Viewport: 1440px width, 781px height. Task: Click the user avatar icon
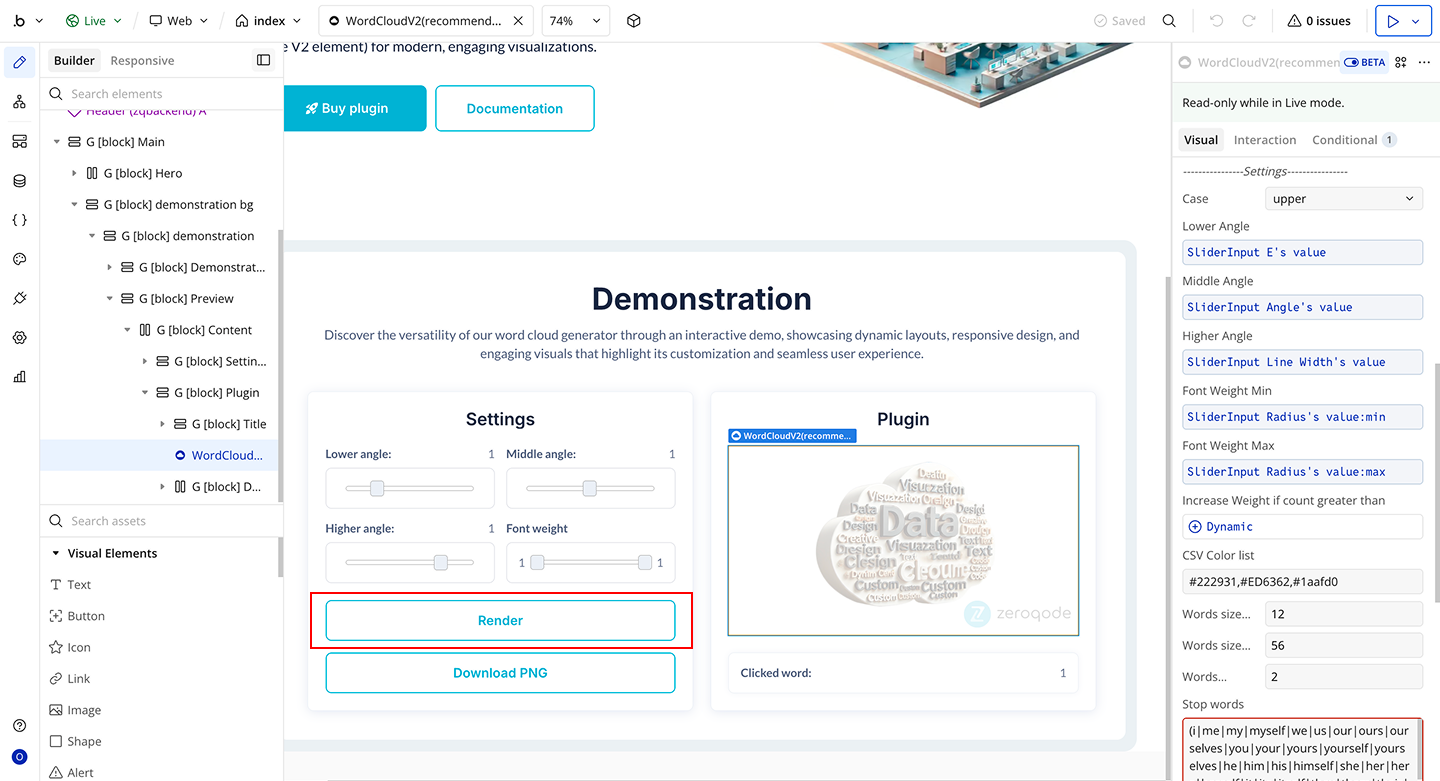tap(19, 757)
